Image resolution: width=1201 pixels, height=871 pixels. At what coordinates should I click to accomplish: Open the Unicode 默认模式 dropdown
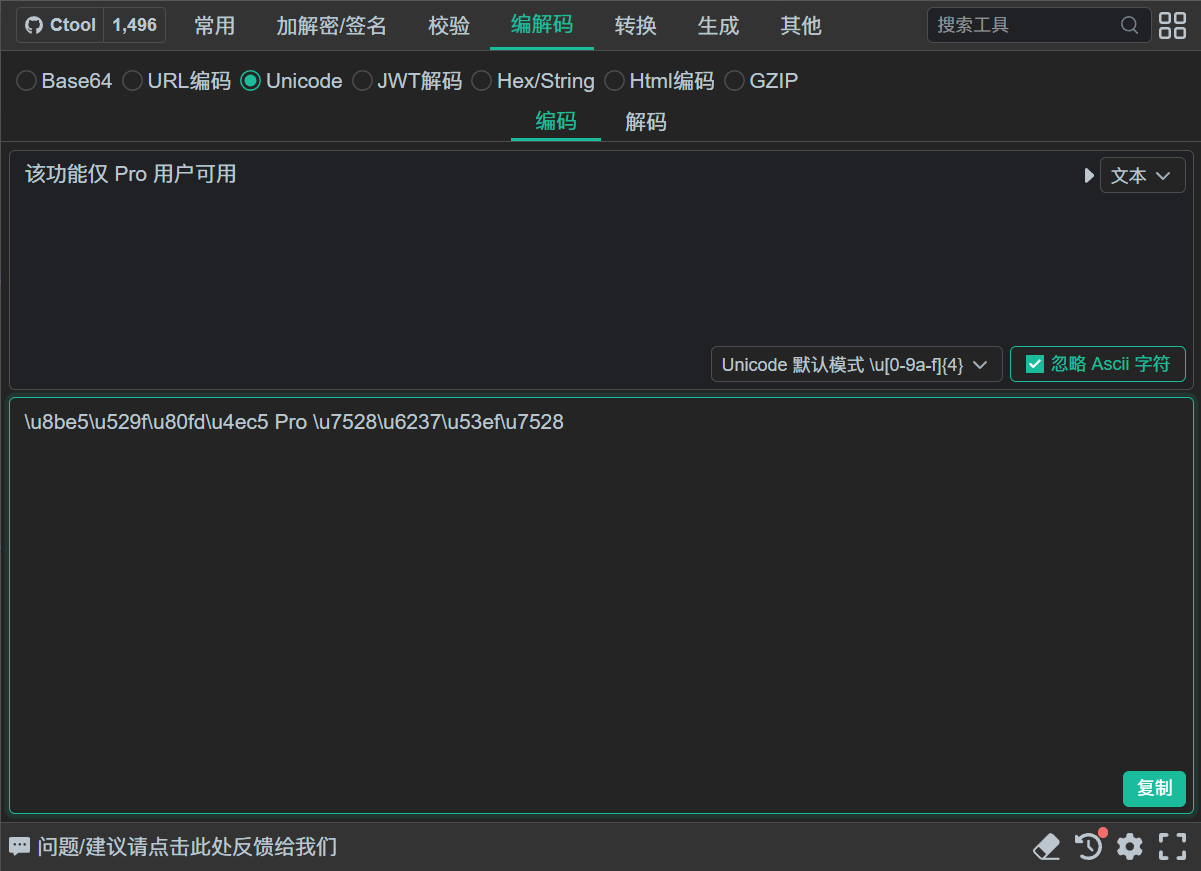857,364
